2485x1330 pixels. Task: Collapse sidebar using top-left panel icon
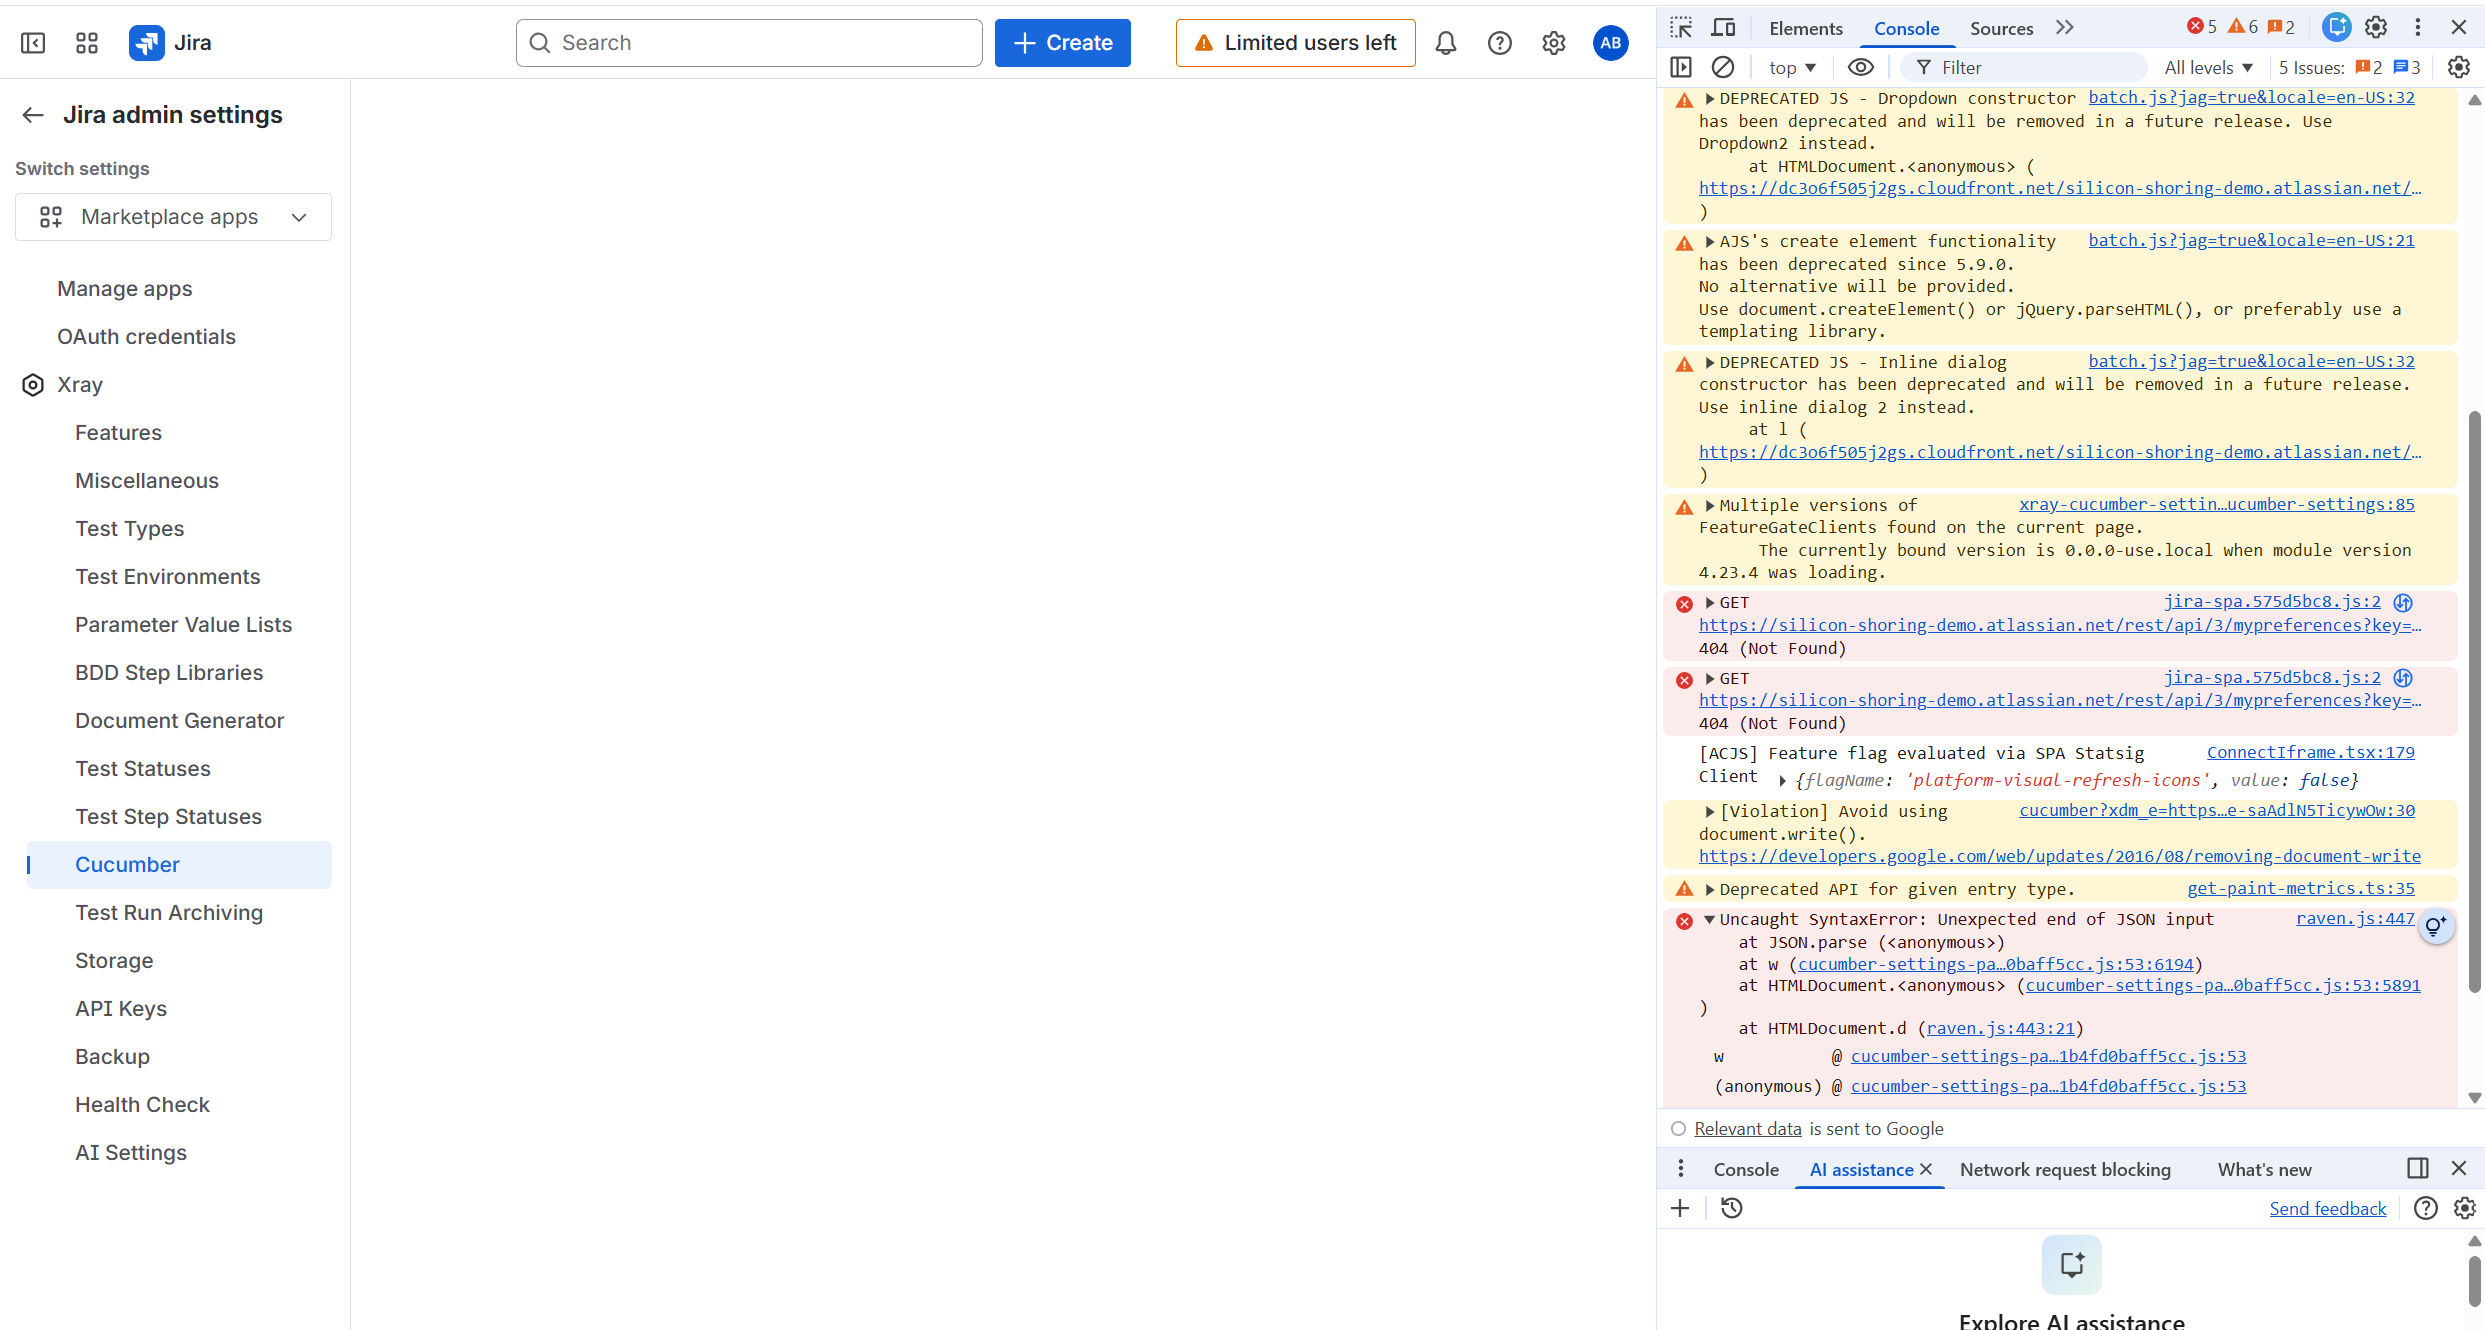33,43
